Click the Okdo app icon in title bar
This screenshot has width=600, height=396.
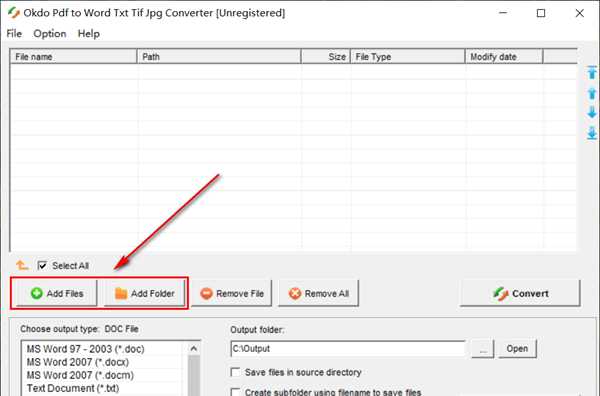[x=13, y=13]
